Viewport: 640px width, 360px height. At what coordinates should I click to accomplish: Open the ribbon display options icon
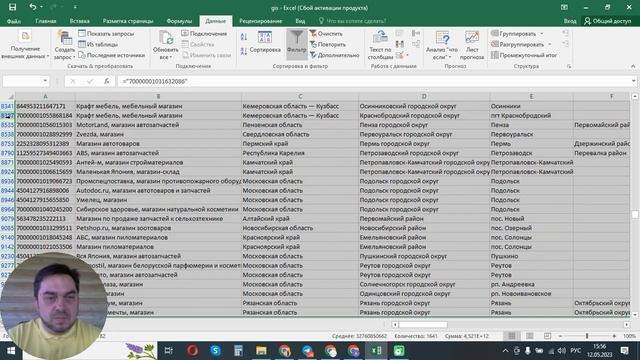(564, 7)
